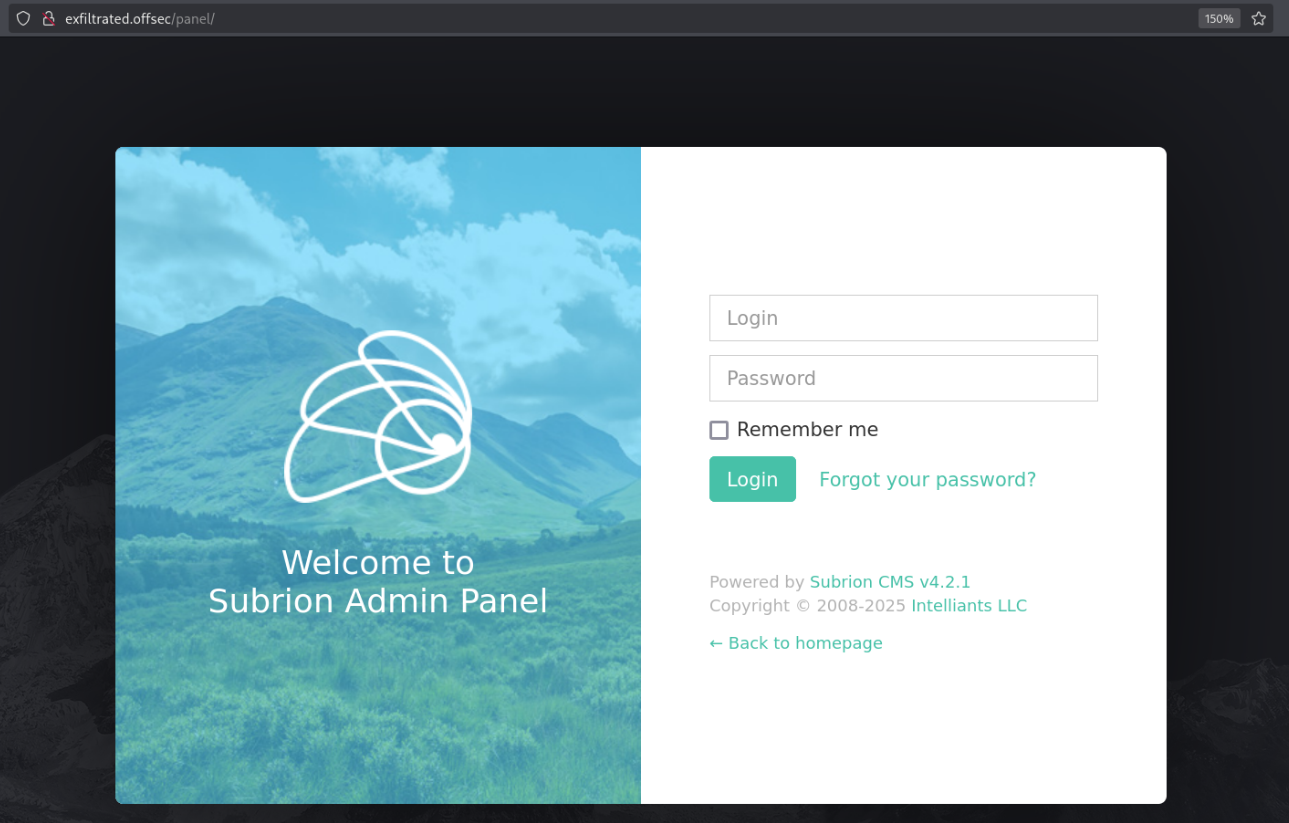Screen dimensions: 1289x823
Task: Enable the Remember me checkbox
Action: [x=719, y=430]
